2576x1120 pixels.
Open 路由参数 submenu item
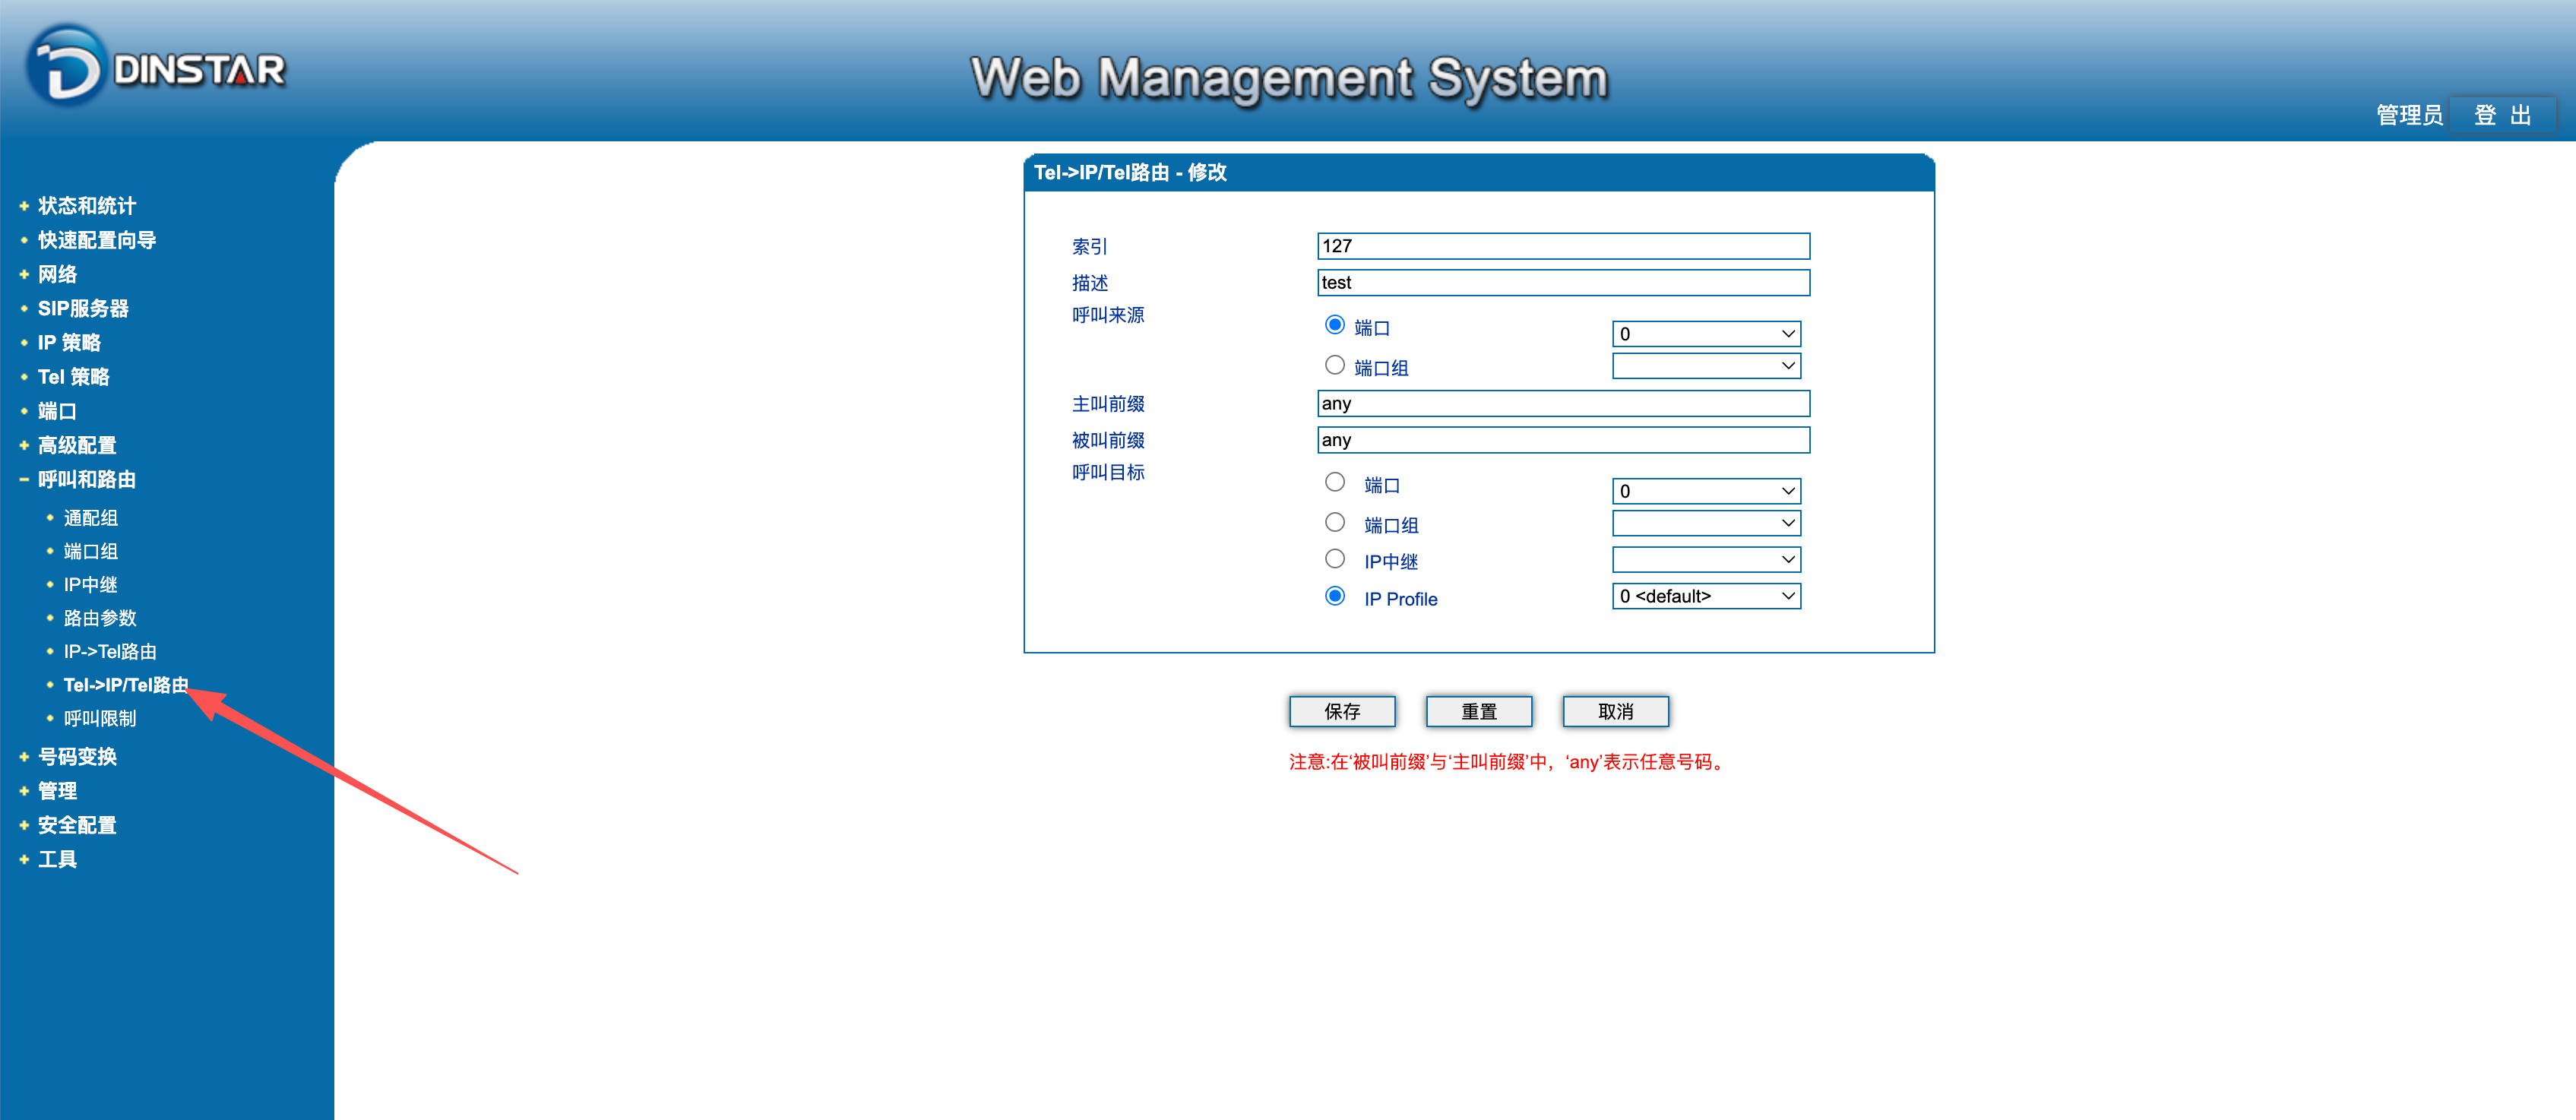tap(99, 618)
